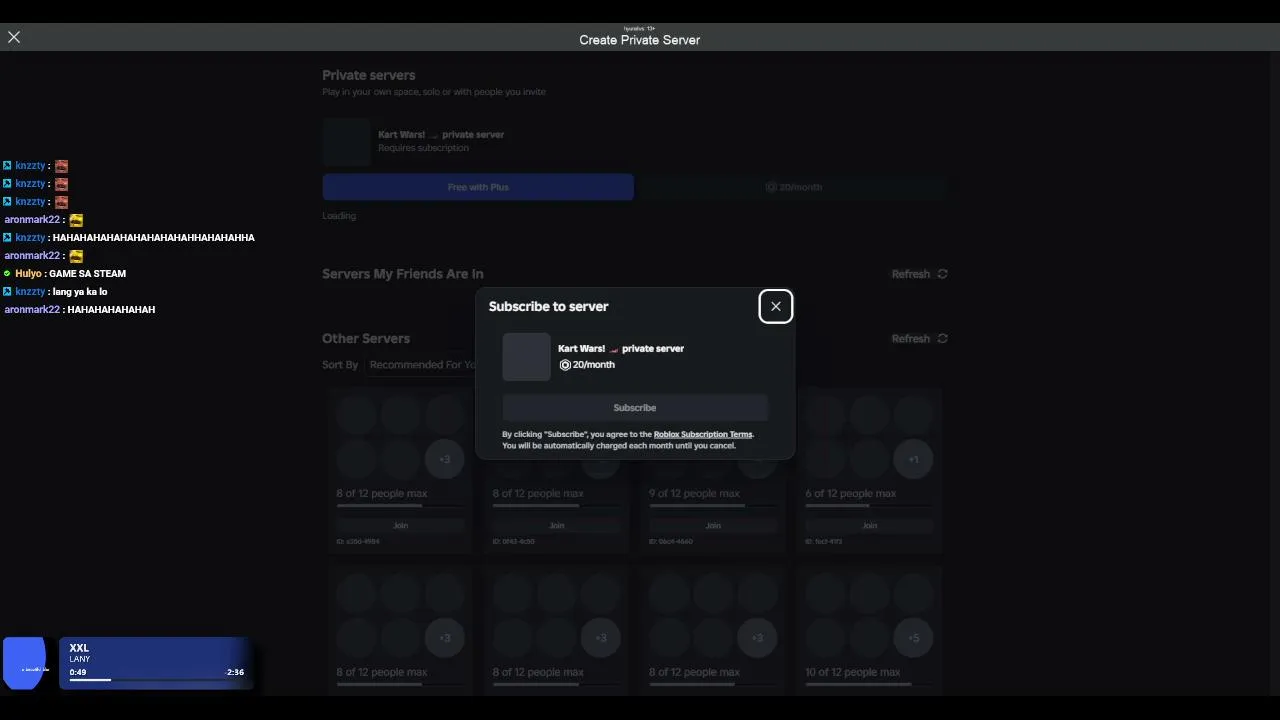The image size is (1280, 720).
Task: Click the 'Other Servers' heading
Action: [x=366, y=339]
